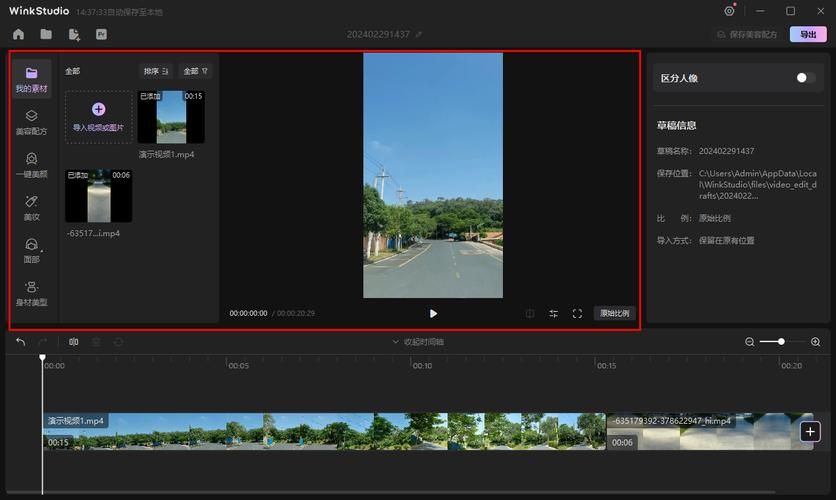
Task: Open the 排序 sort dropdown
Action: click(155, 71)
